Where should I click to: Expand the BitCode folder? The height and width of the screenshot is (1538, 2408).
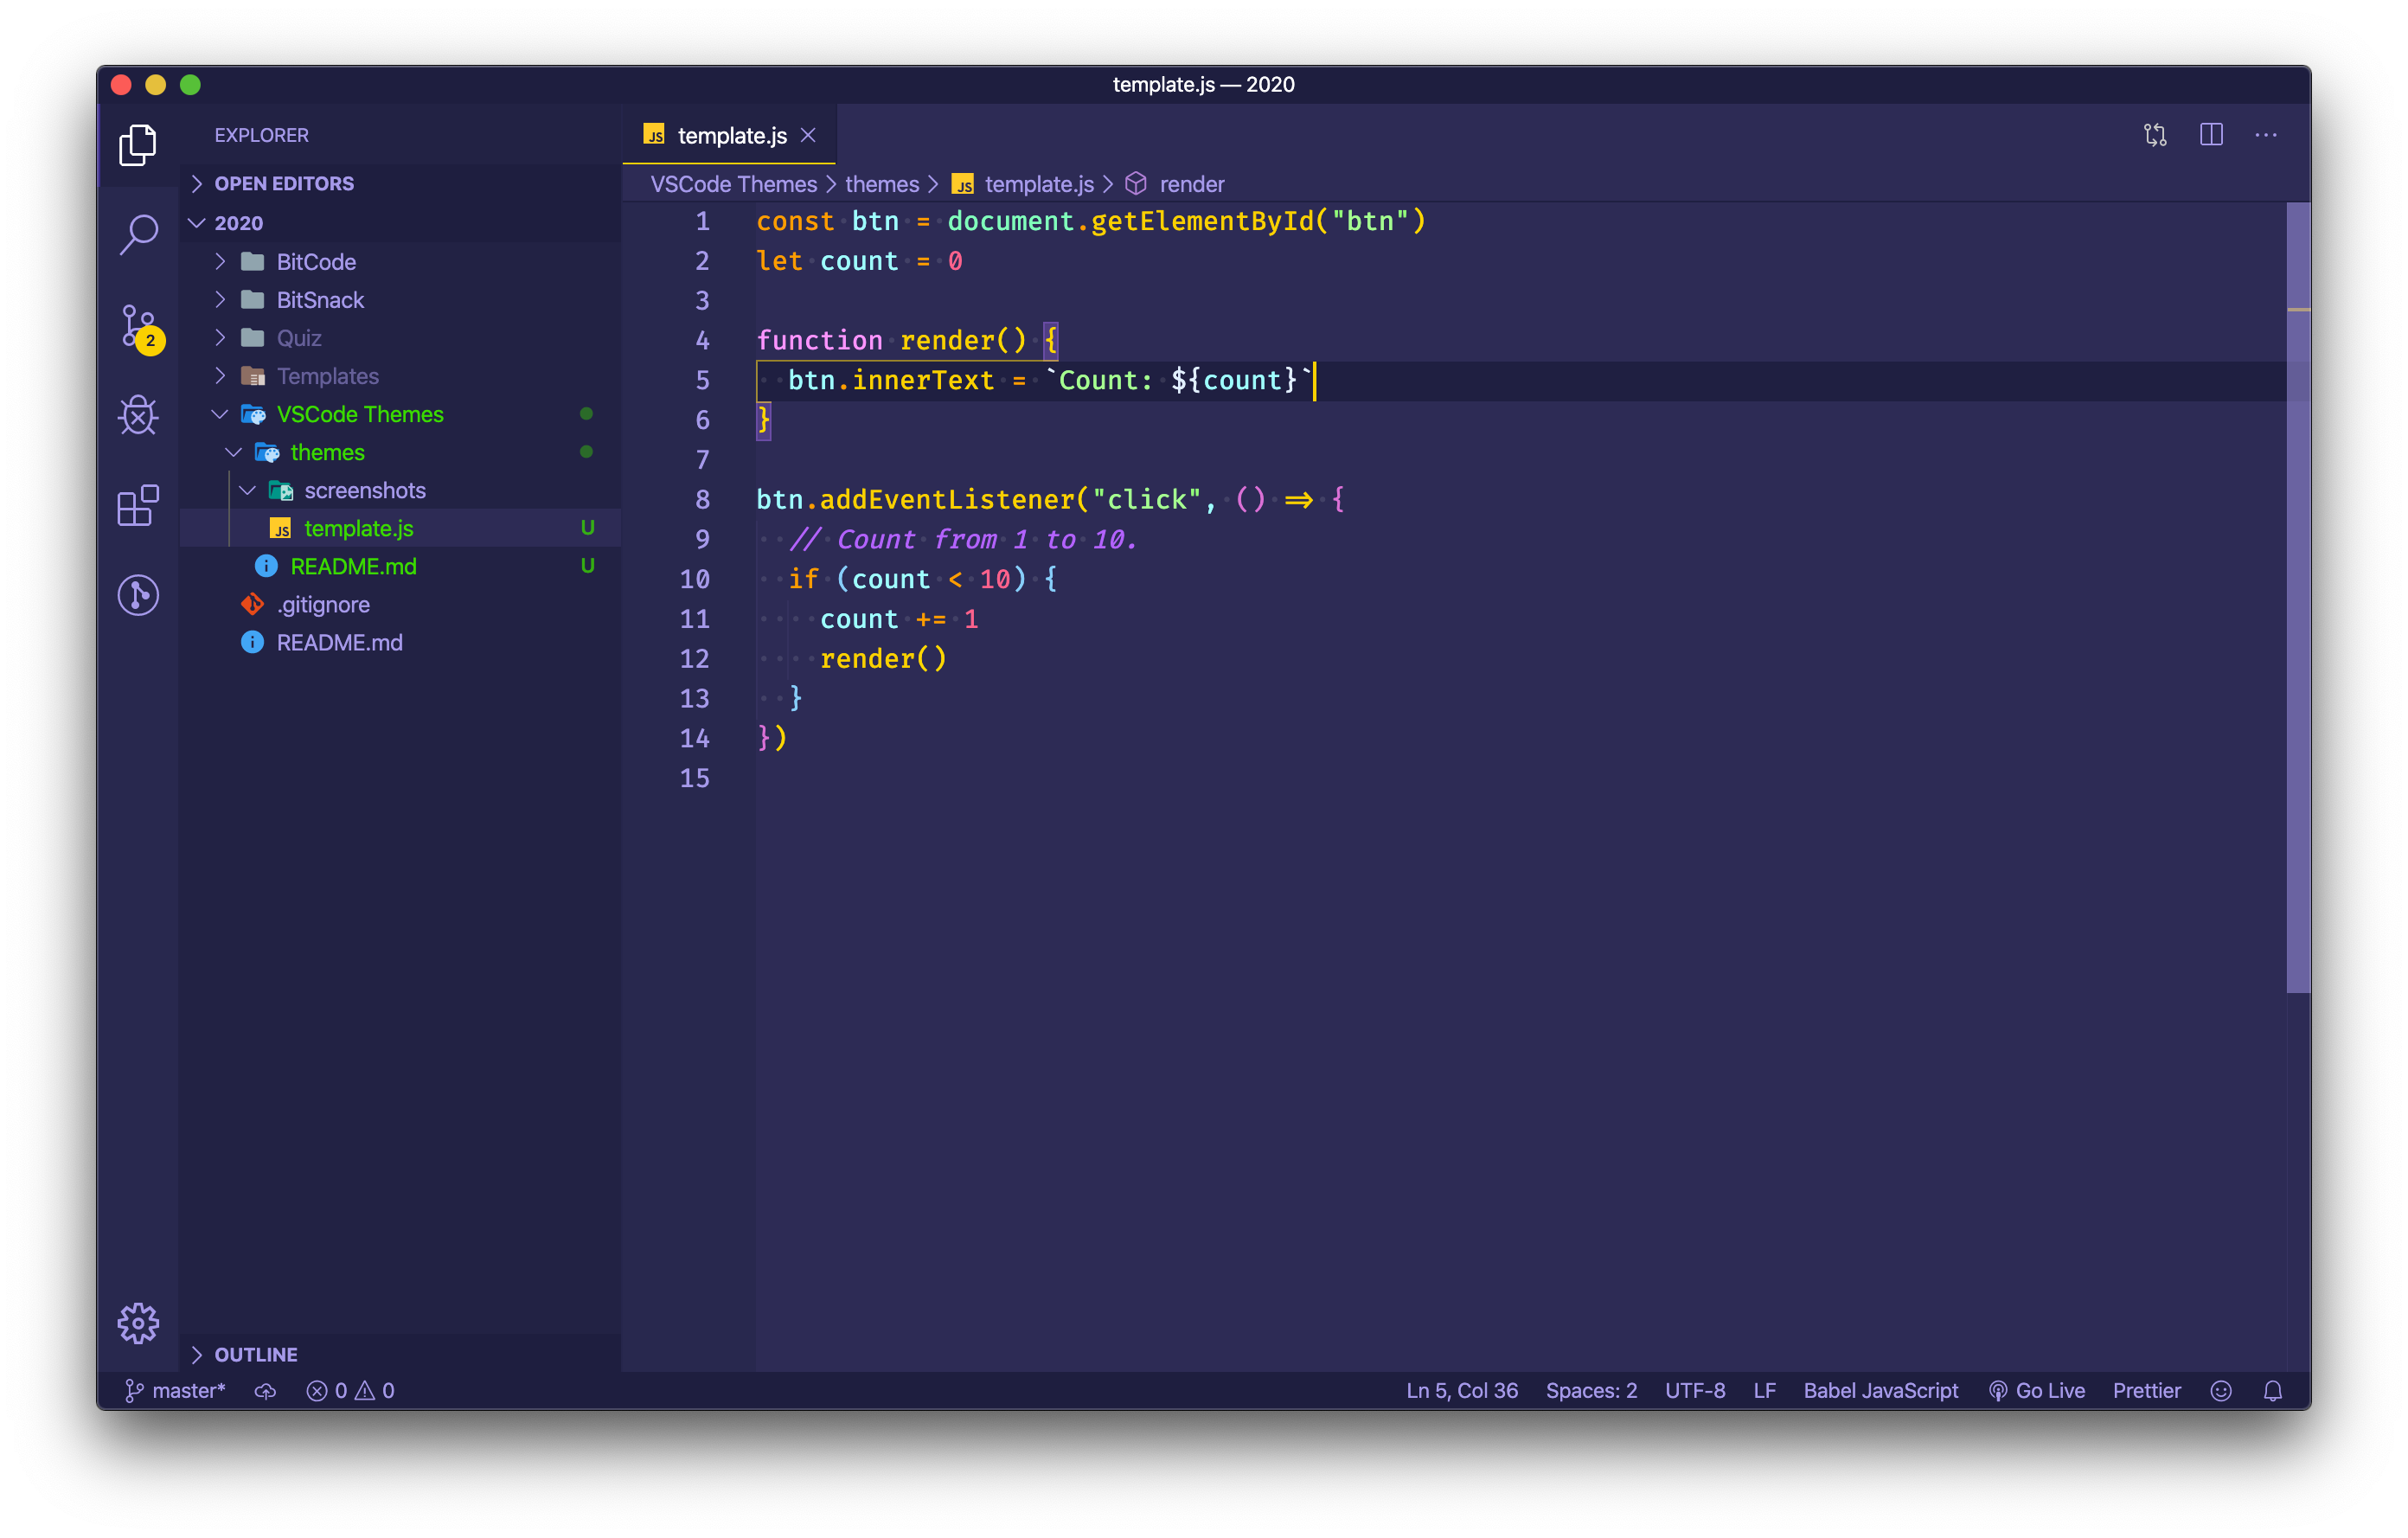(x=315, y=262)
